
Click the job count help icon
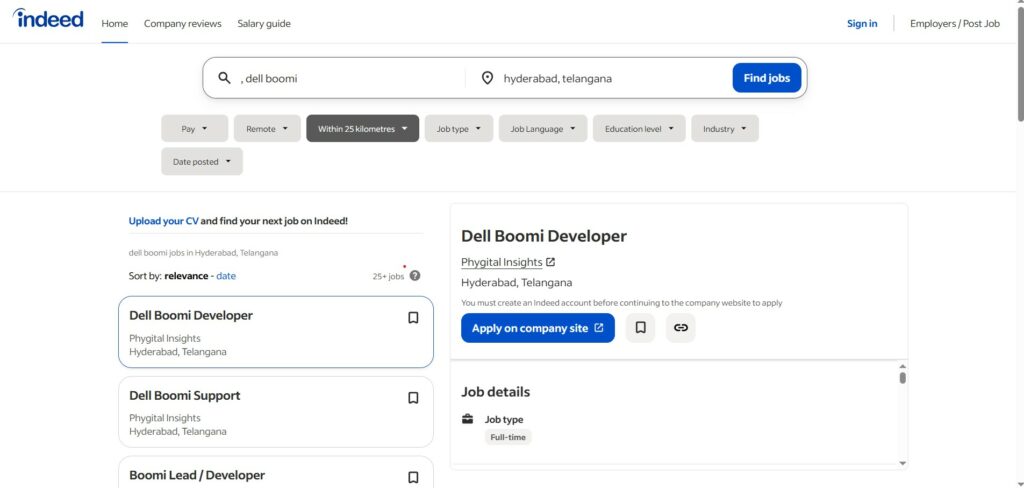pos(415,276)
